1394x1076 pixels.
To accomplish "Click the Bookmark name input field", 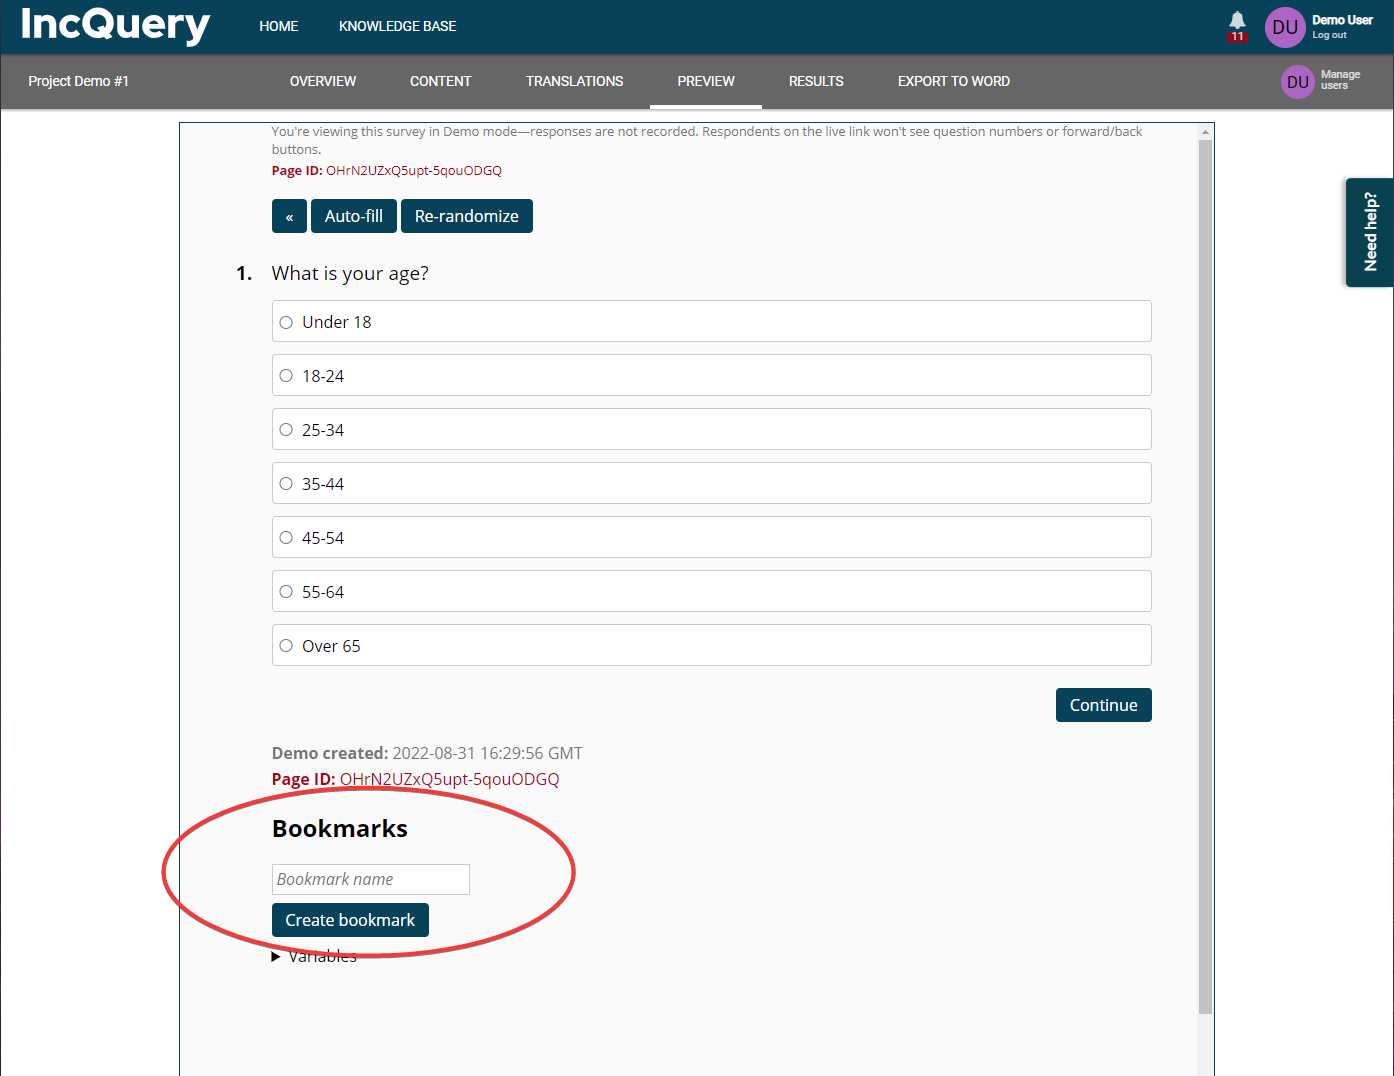I will [370, 879].
